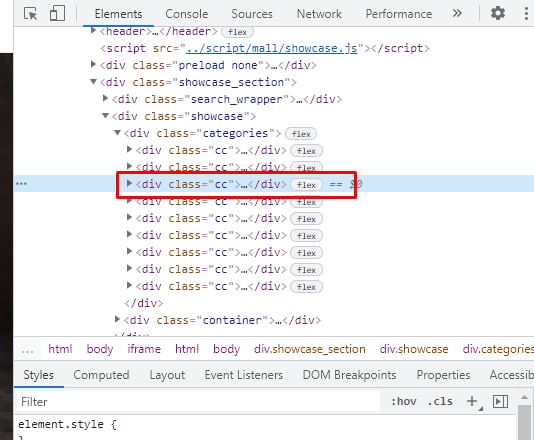Toggle the computed styles sidebar icon

pyautogui.click(x=500, y=402)
